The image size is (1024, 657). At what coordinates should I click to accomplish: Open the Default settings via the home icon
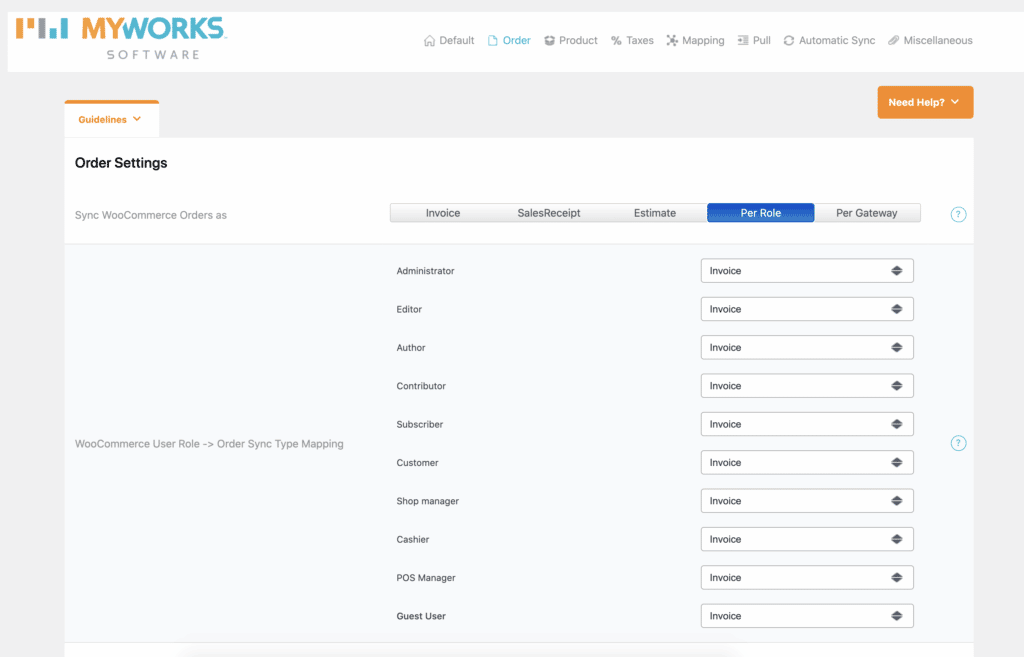pyautogui.click(x=430, y=40)
